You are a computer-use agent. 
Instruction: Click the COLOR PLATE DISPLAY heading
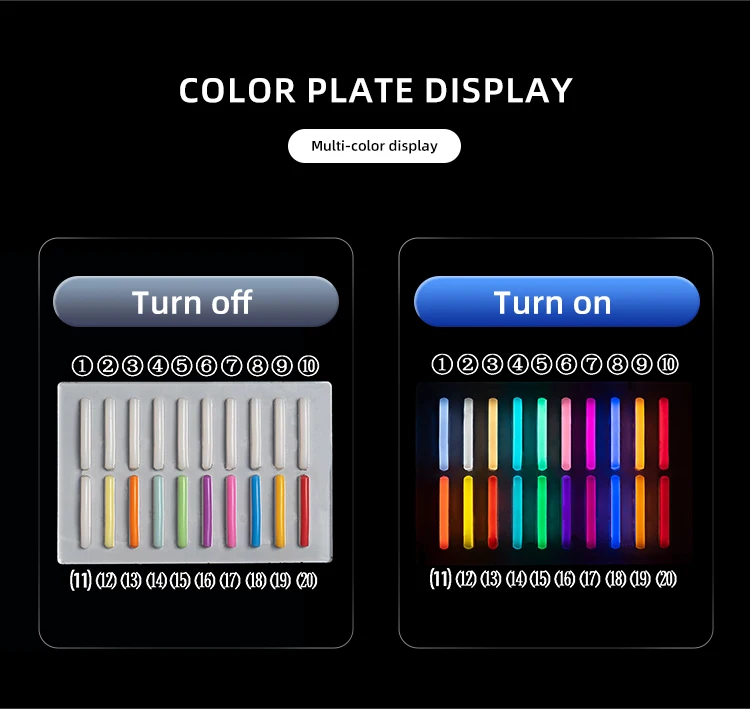[375, 90]
